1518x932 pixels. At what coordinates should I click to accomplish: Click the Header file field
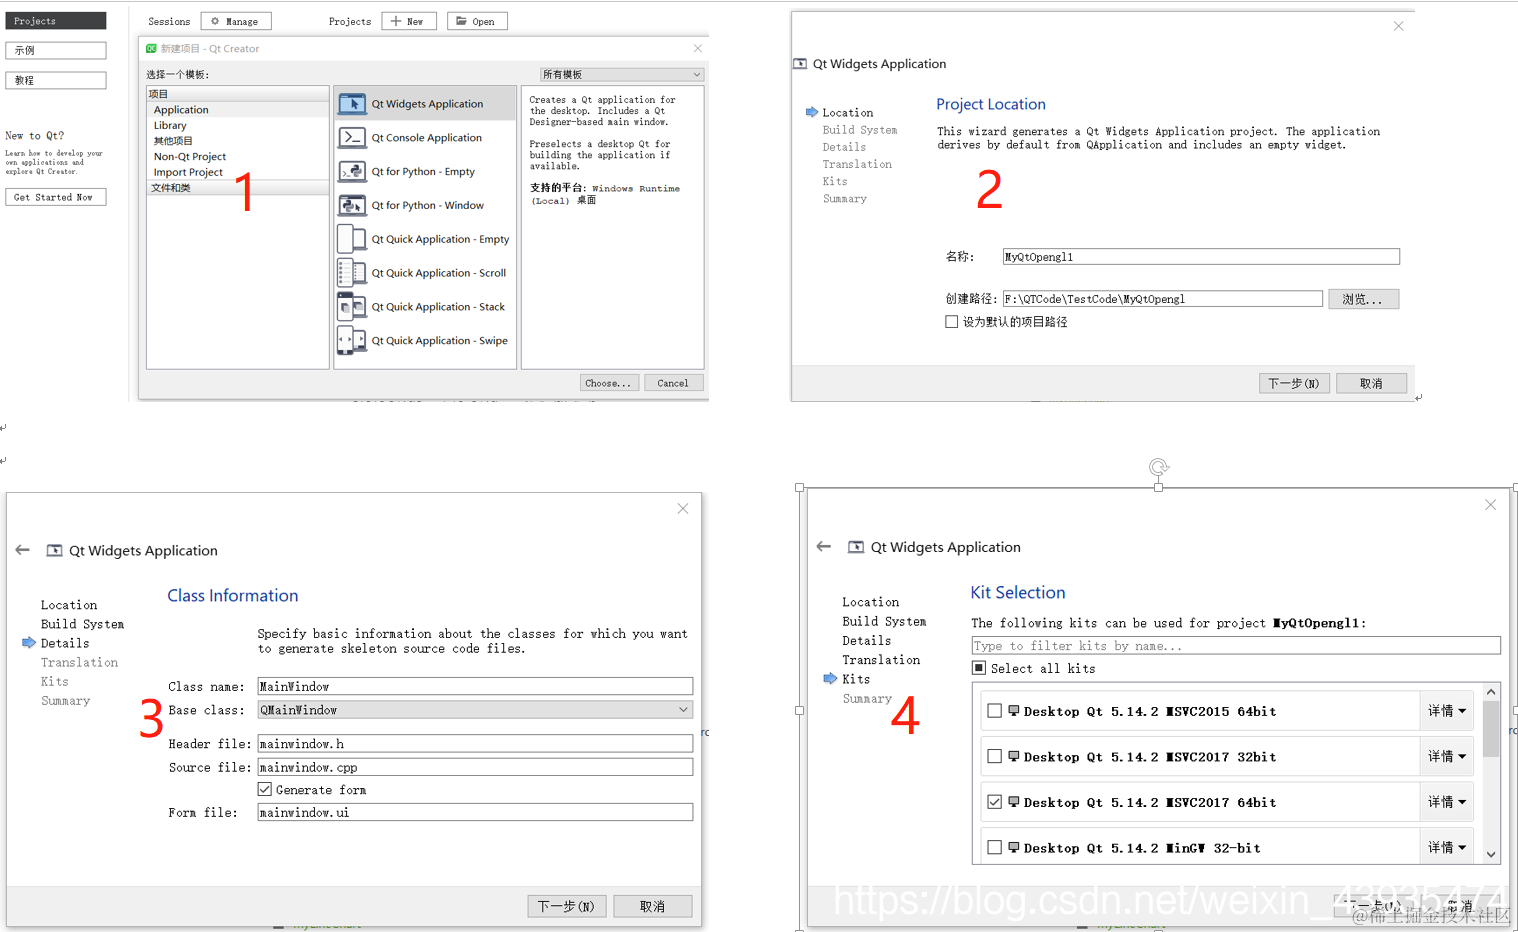pos(475,743)
